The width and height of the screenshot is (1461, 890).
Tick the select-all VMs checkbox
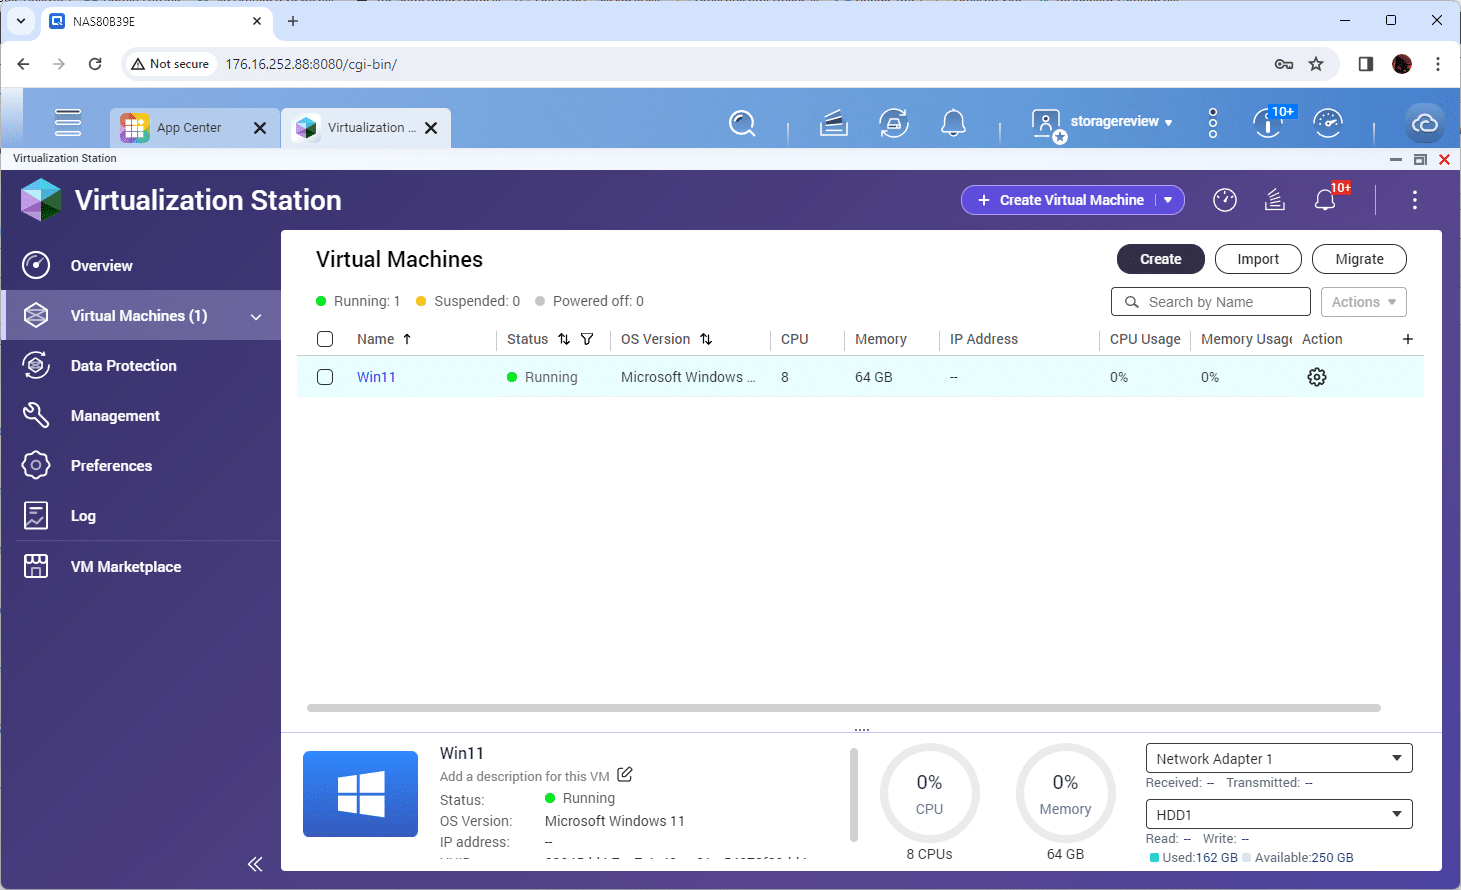click(325, 339)
